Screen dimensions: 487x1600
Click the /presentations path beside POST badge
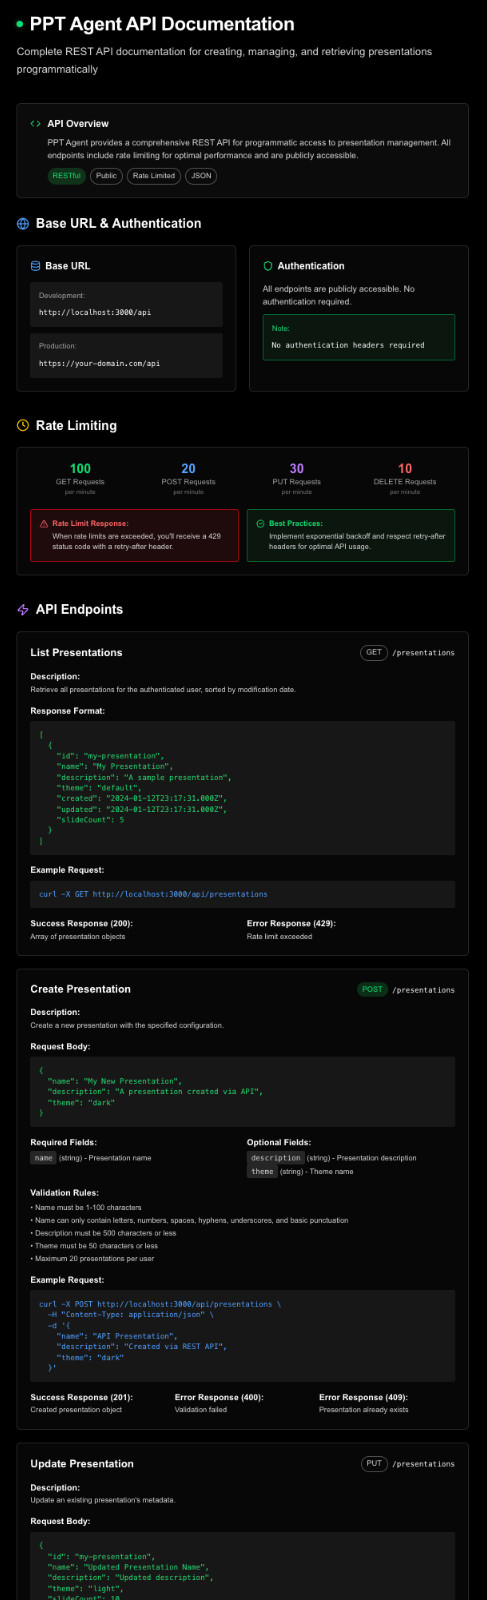tap(423, 990)
